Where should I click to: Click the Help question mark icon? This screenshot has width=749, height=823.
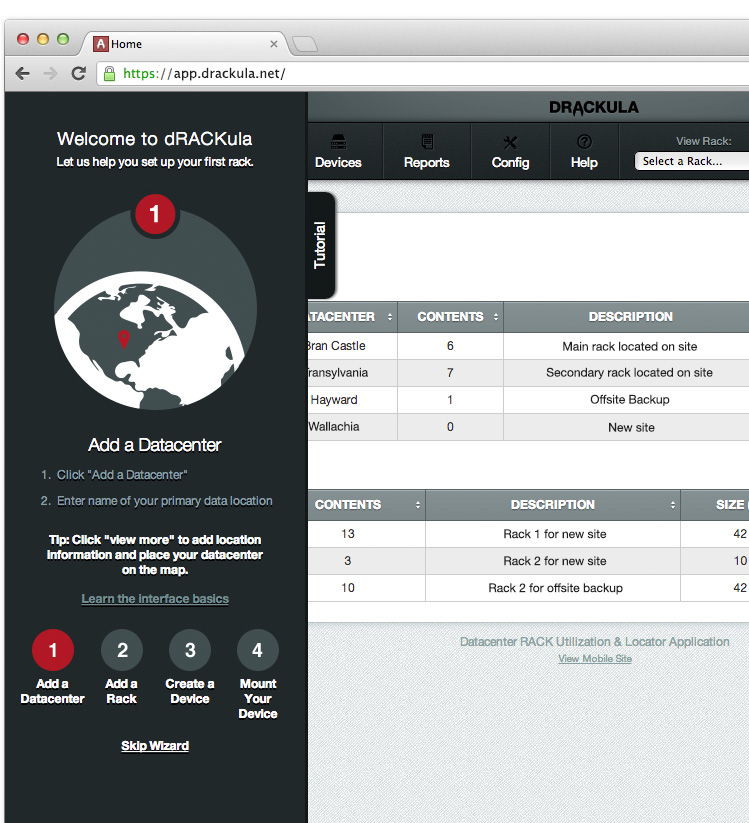[x=584, y=142]
